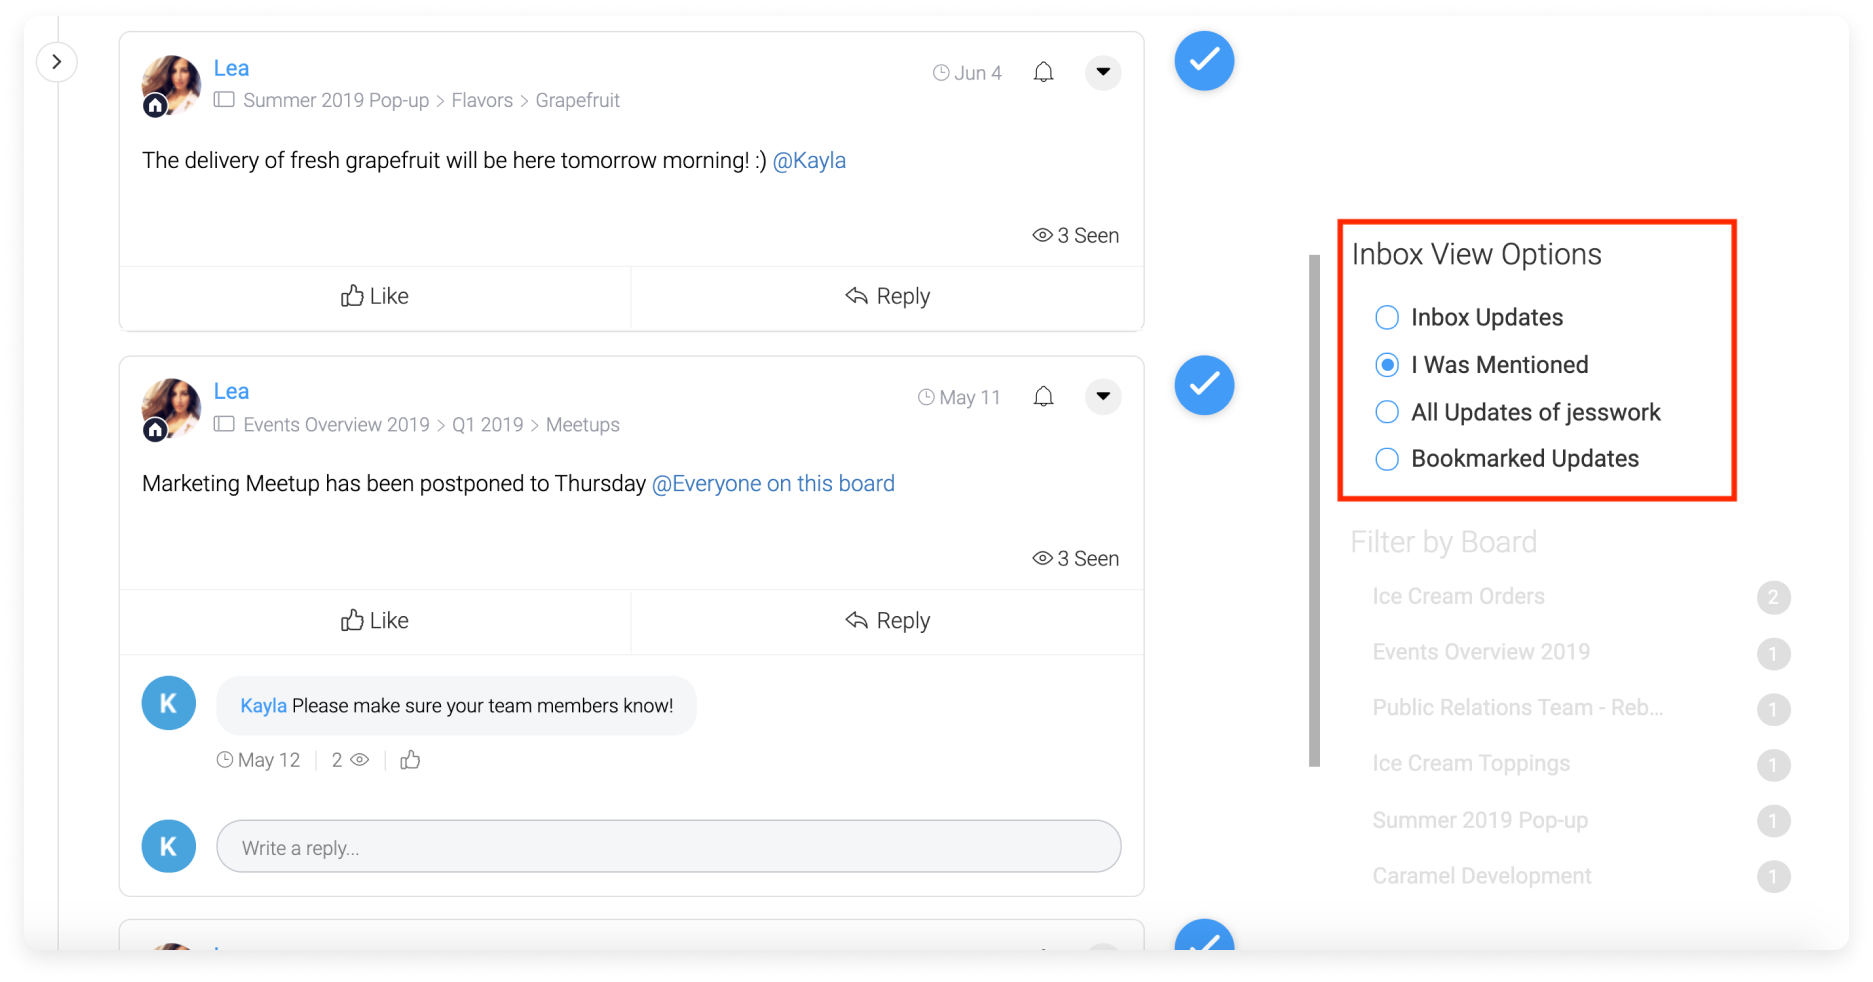Select the Inbox Updates radio option

(x=1387, y=318)
